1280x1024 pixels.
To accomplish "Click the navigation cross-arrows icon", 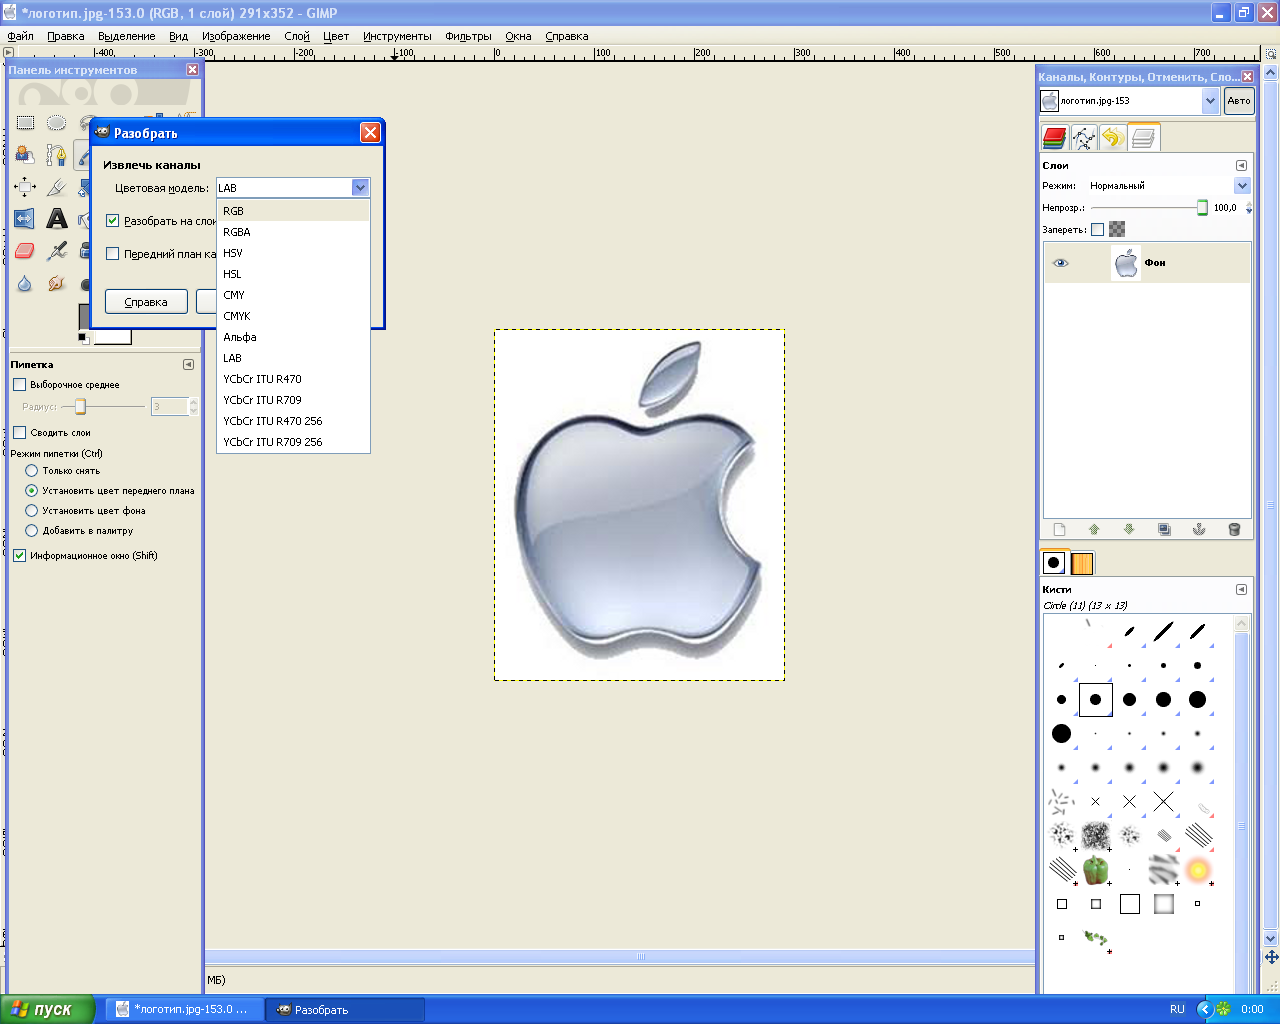I will [1271, 957].
